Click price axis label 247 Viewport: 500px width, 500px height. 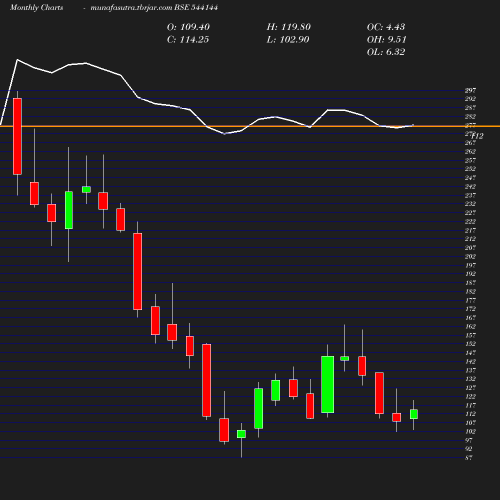pos(470,178)
